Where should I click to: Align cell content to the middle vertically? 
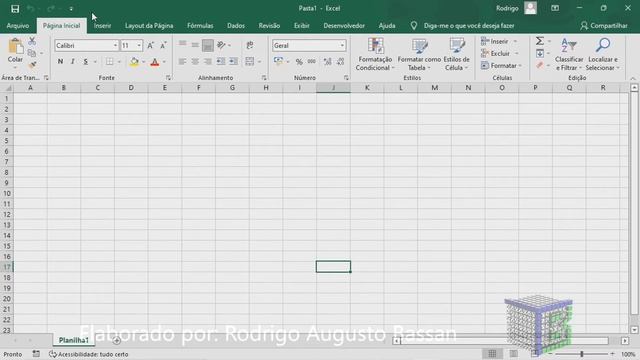[x=195, y=45]
